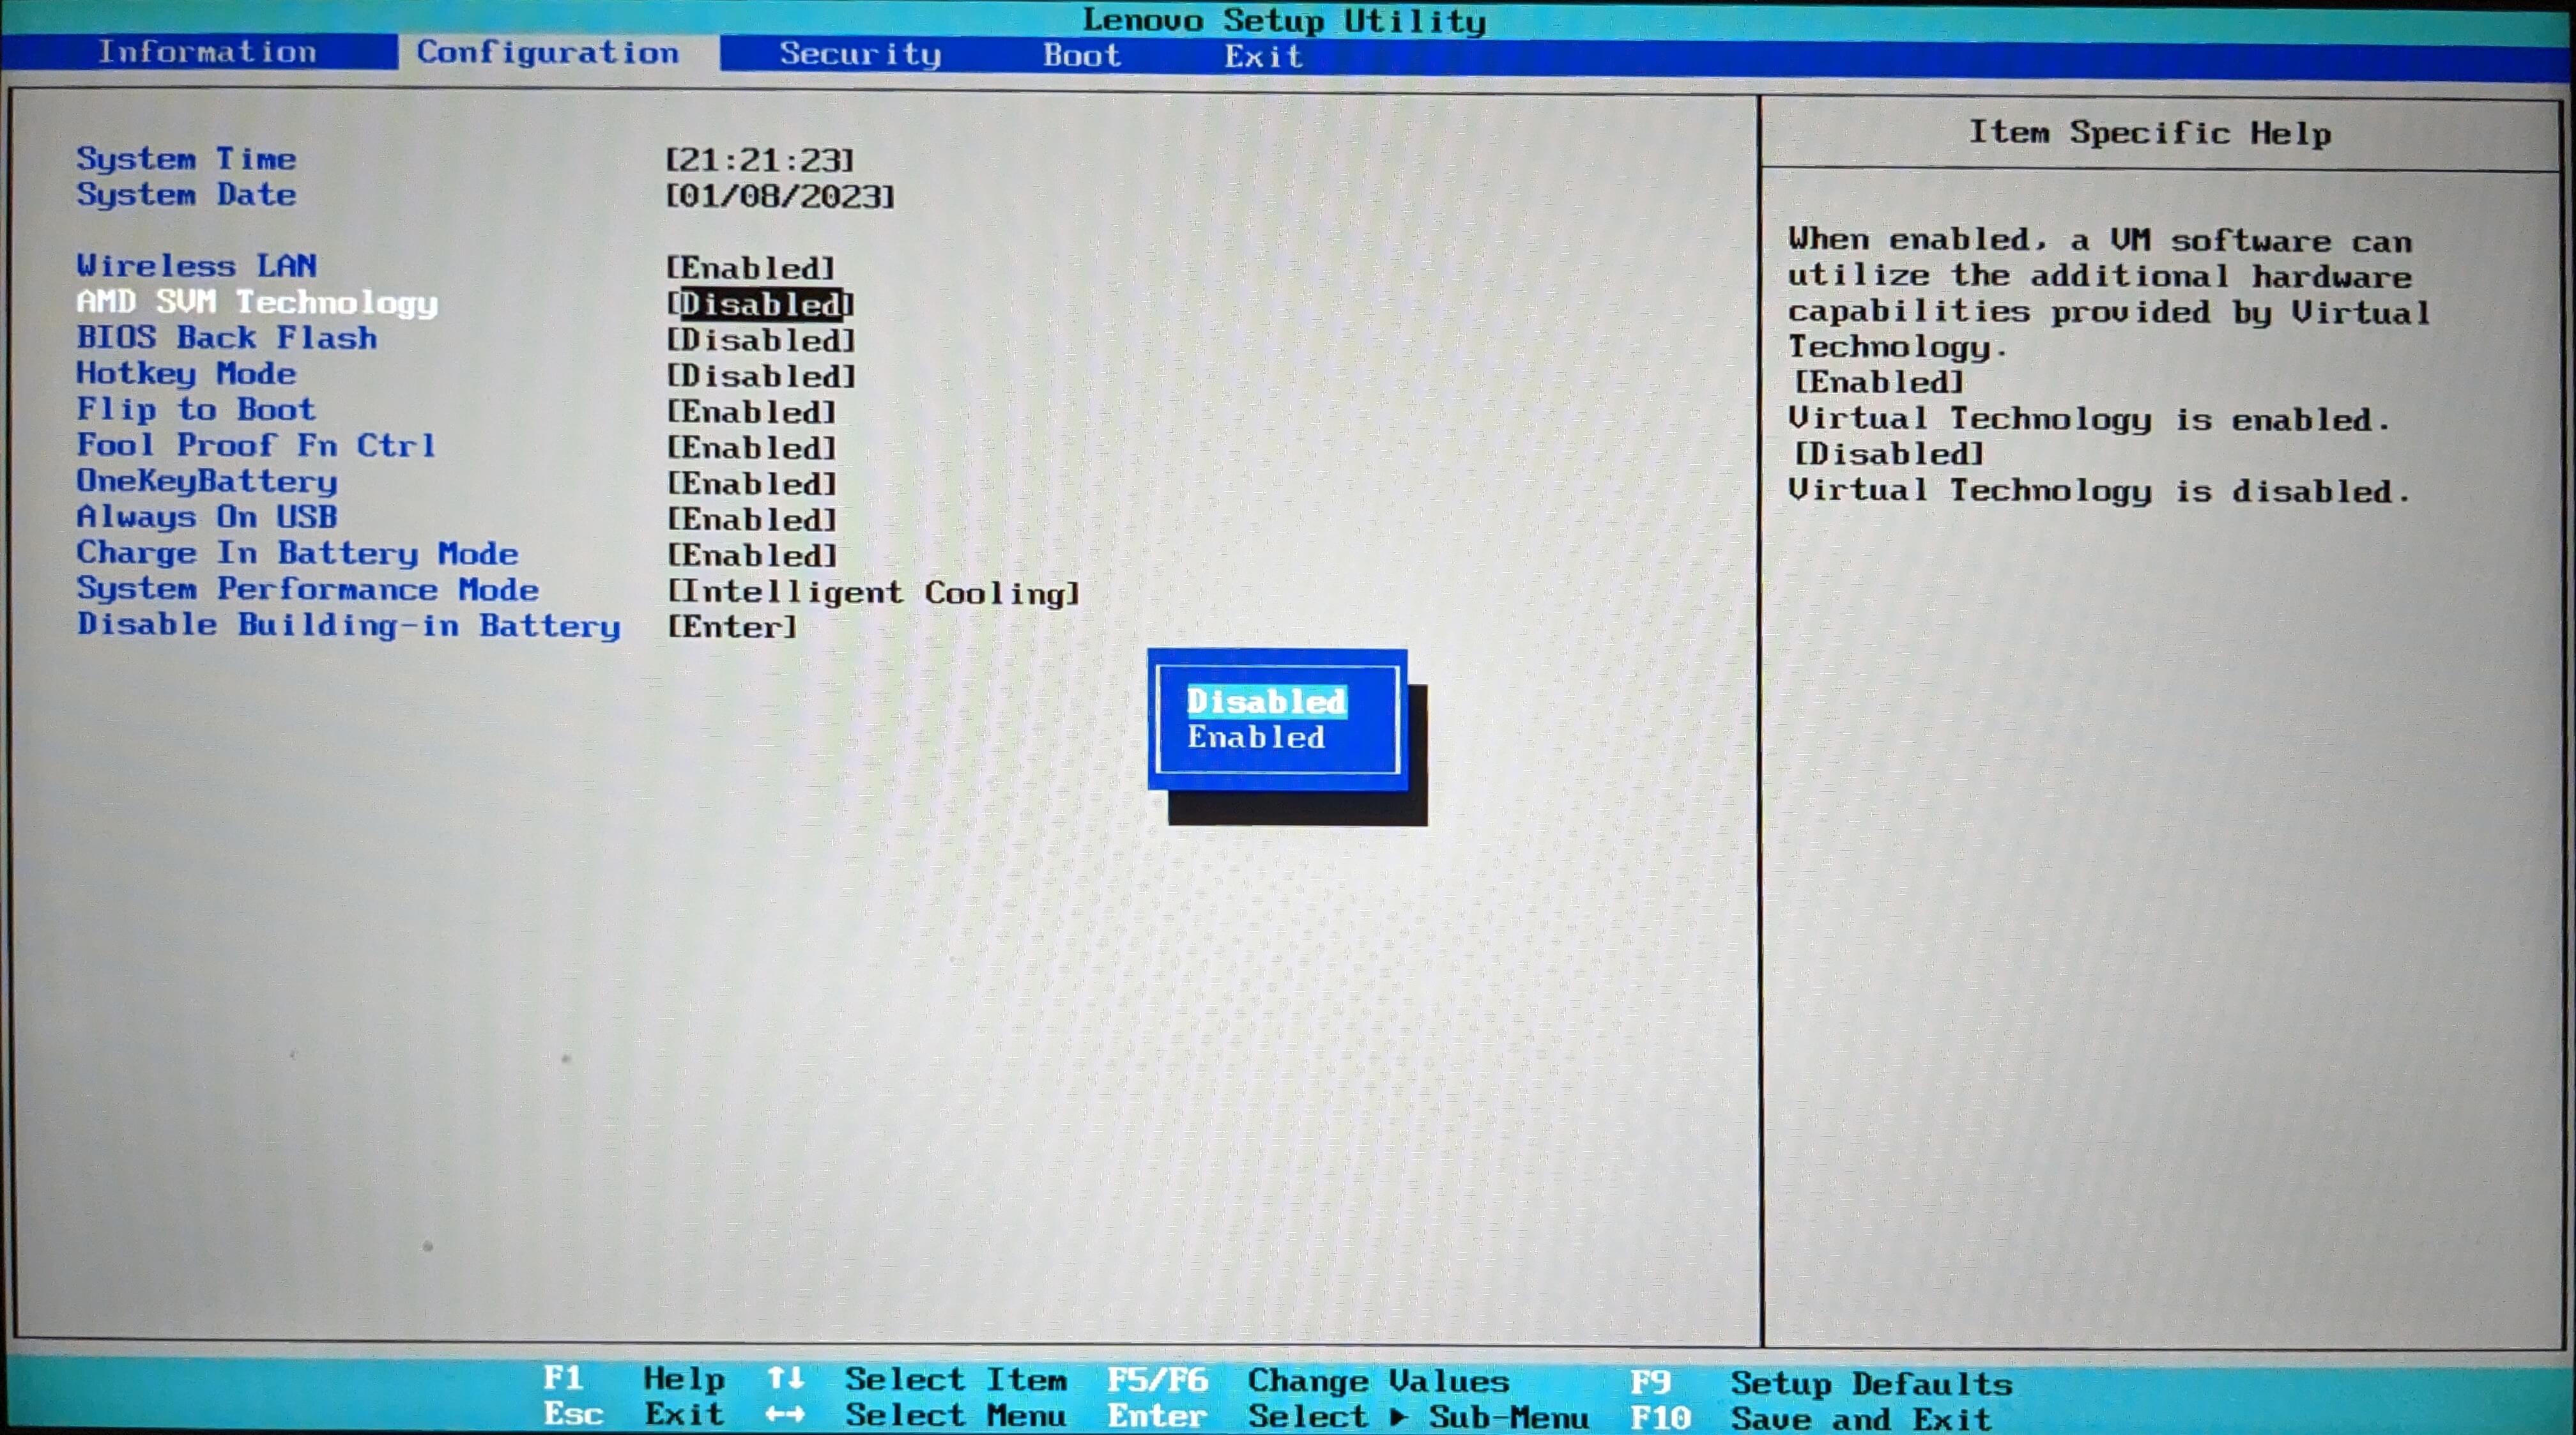This screenshot has height=1435, width=2576.
Task: Select Enabled in the popup list
Action: [x=1255, y=738]
